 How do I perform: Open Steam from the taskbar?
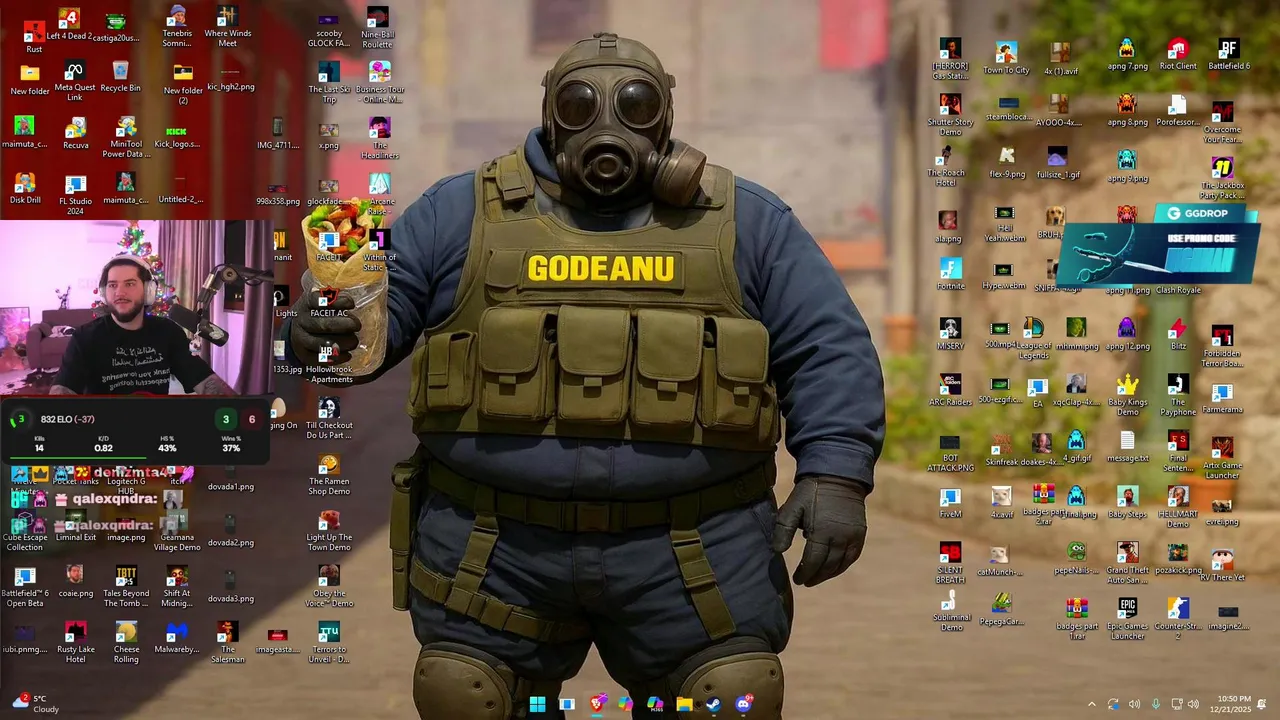[x=713, y=704]
